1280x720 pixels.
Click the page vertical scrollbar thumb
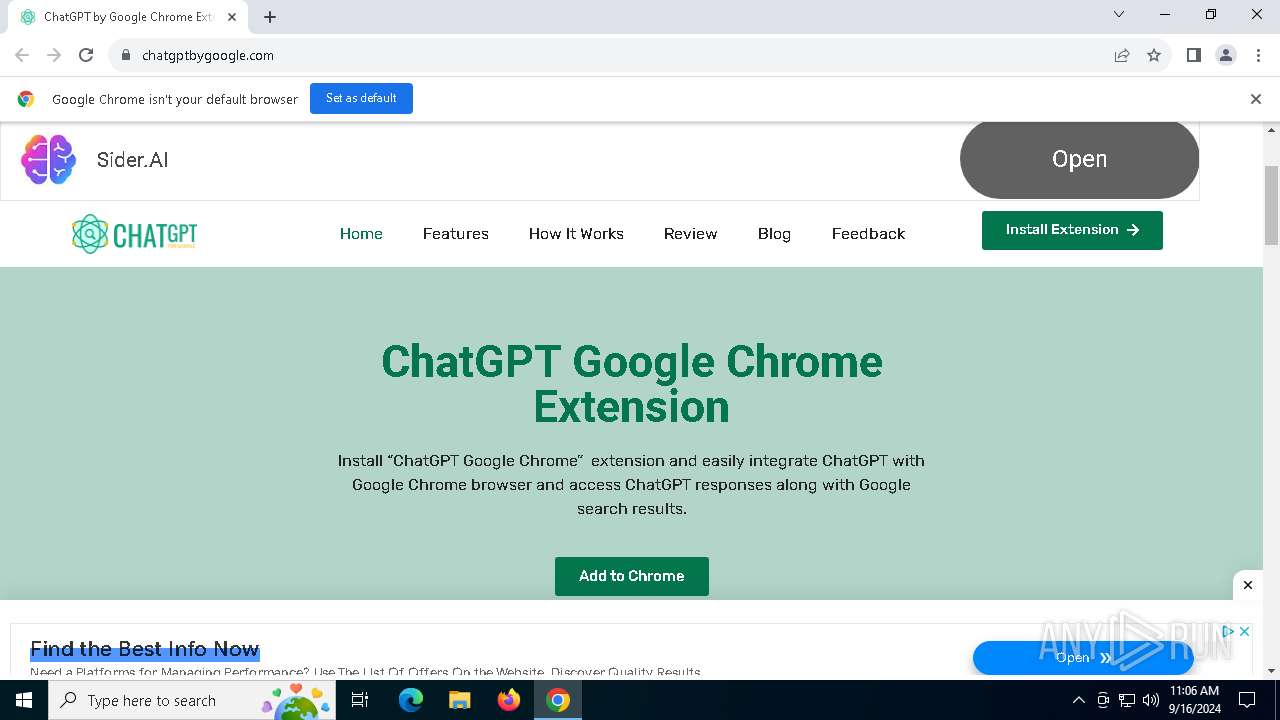tap(1271, 205)
